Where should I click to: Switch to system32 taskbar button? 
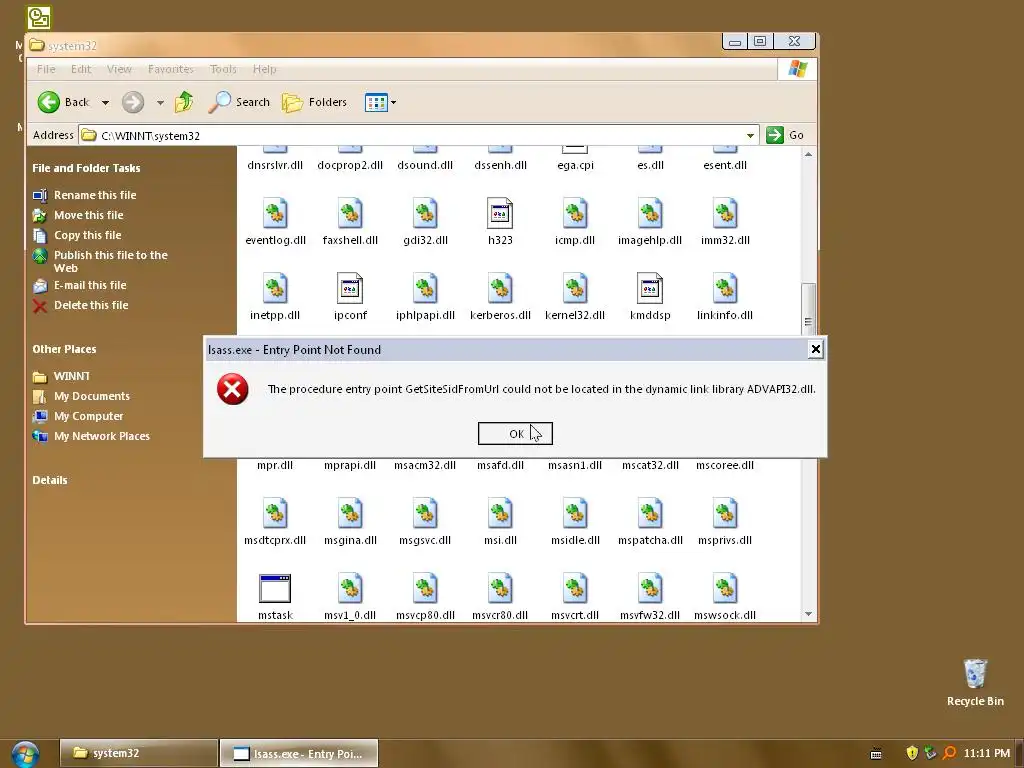(138, 753)
